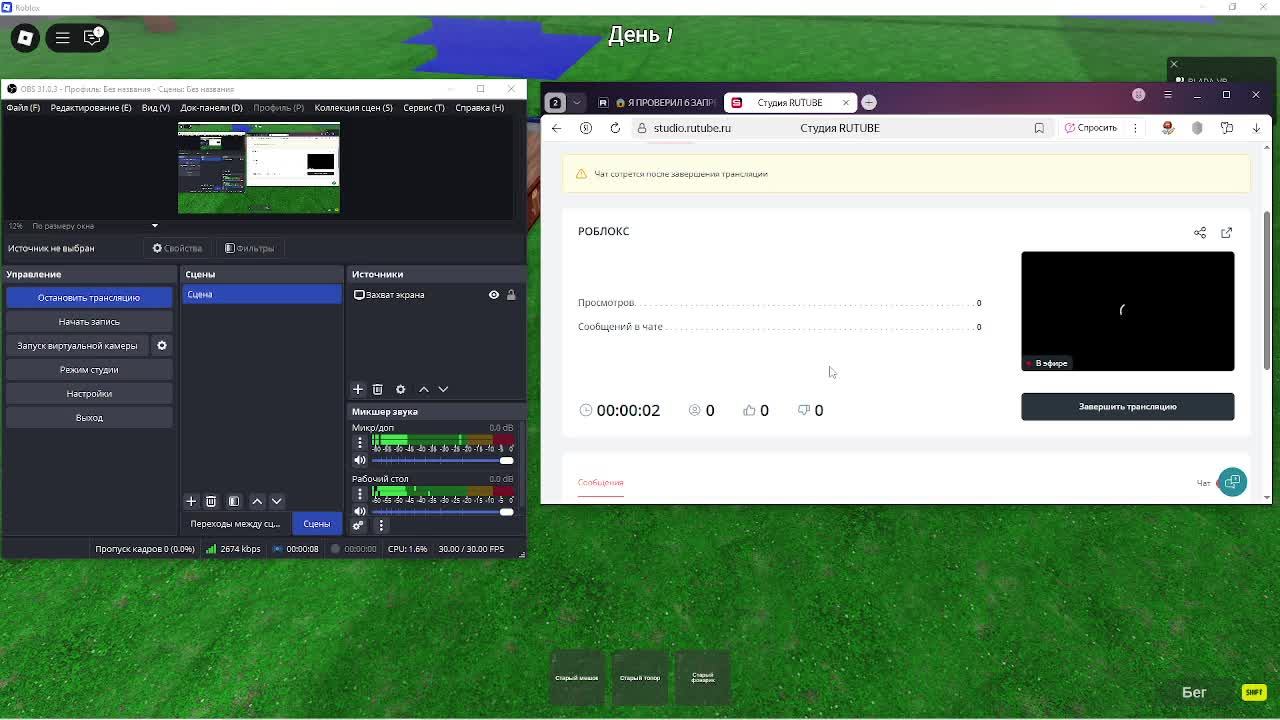Switch to the Сцены dock tab
The height and width of the screenshot is (720, 1280).
point(316,524)
